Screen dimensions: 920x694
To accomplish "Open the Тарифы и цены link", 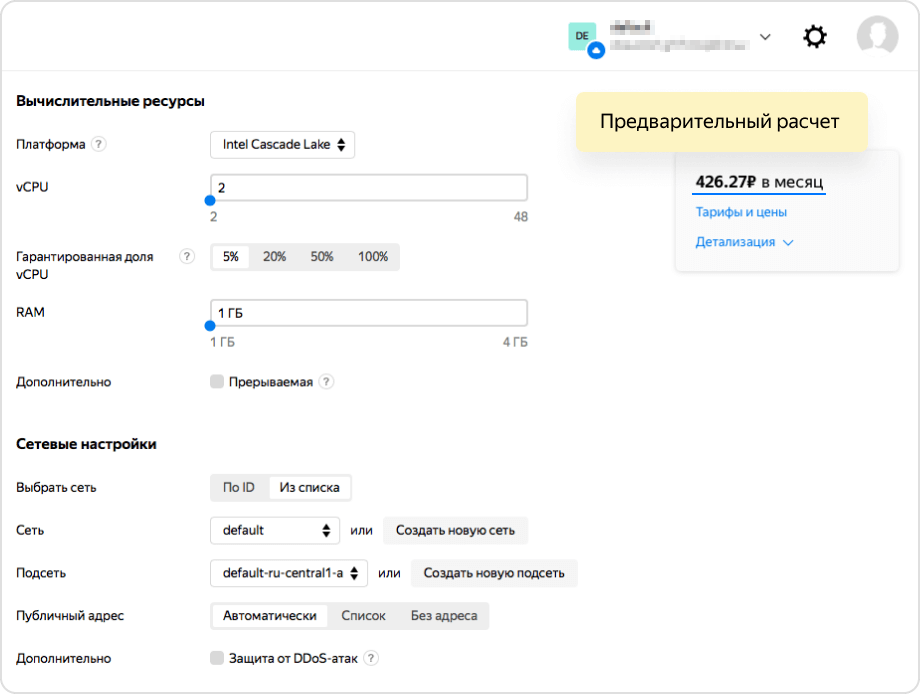I will [x=741, y=212].
